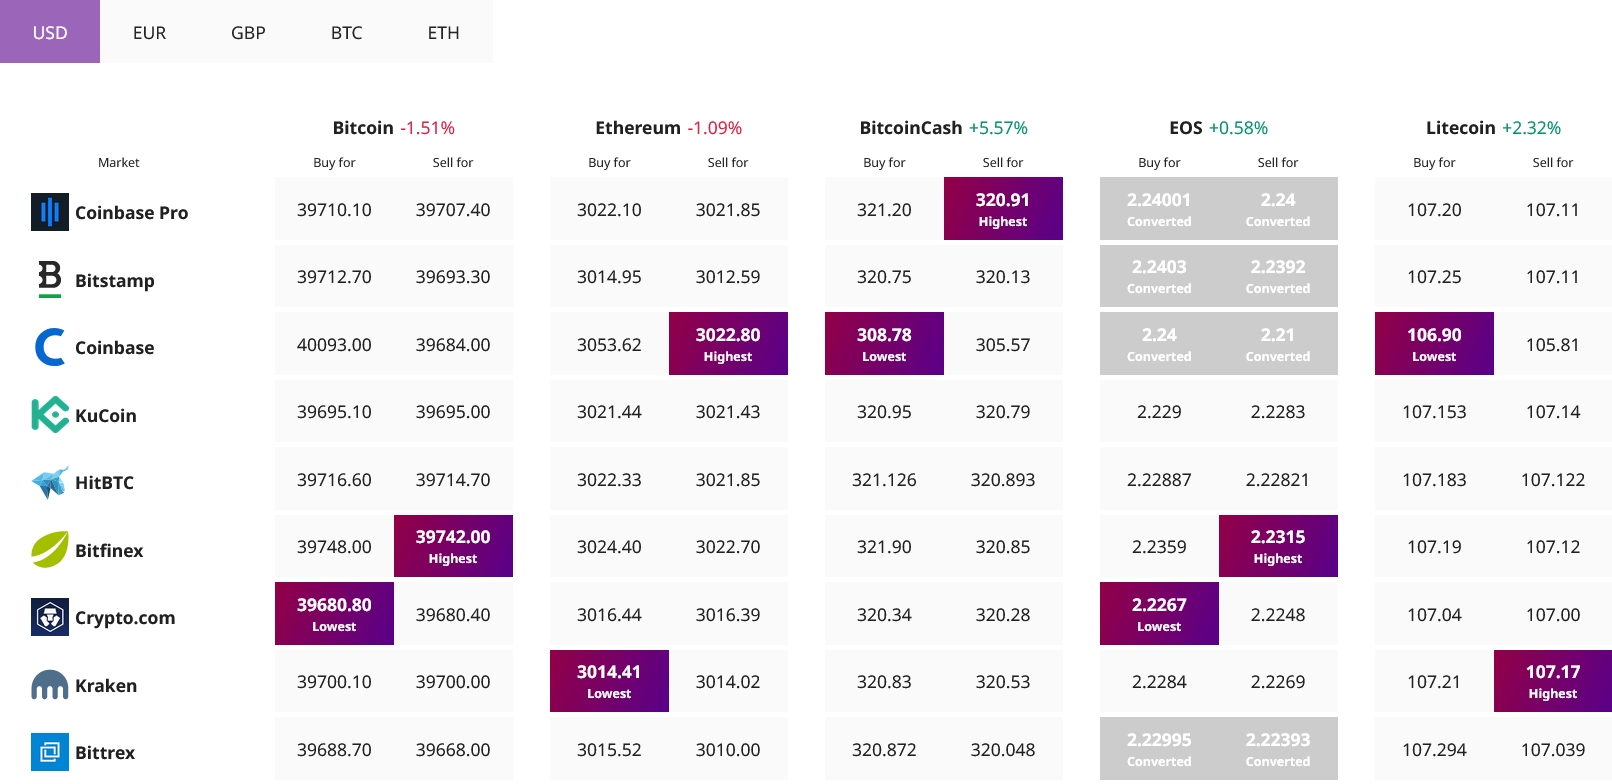Open the Coinbase Pro market name link

(x=131, y=212)
